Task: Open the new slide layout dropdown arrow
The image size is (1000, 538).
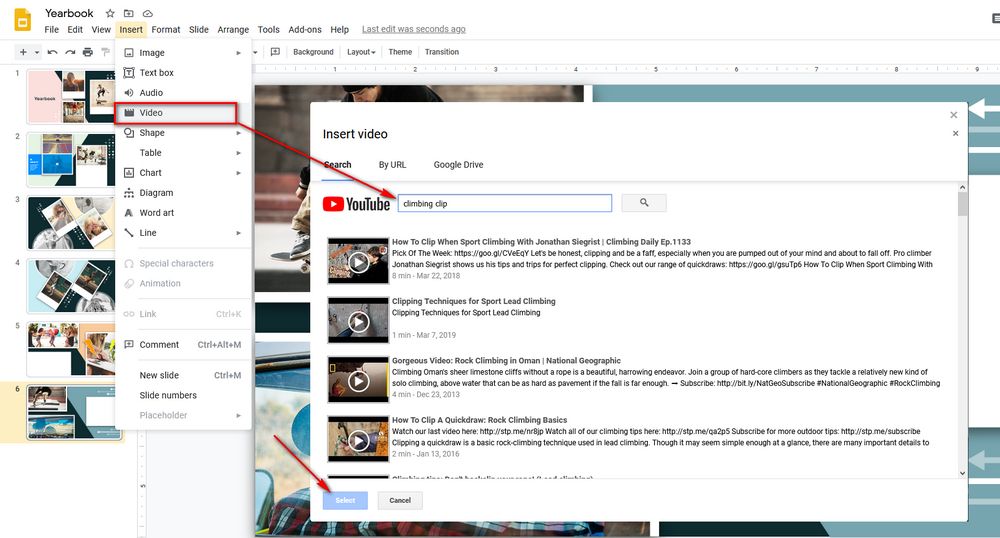Action: click(37, 52)
